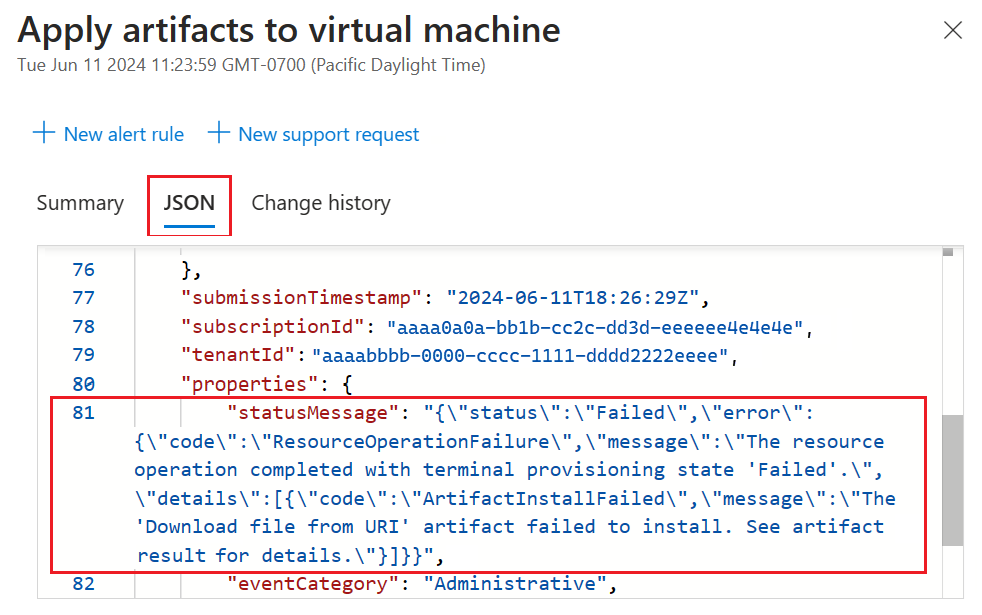Open a New support request
This screenshot has height=615, width=982.
coord(328,134)
